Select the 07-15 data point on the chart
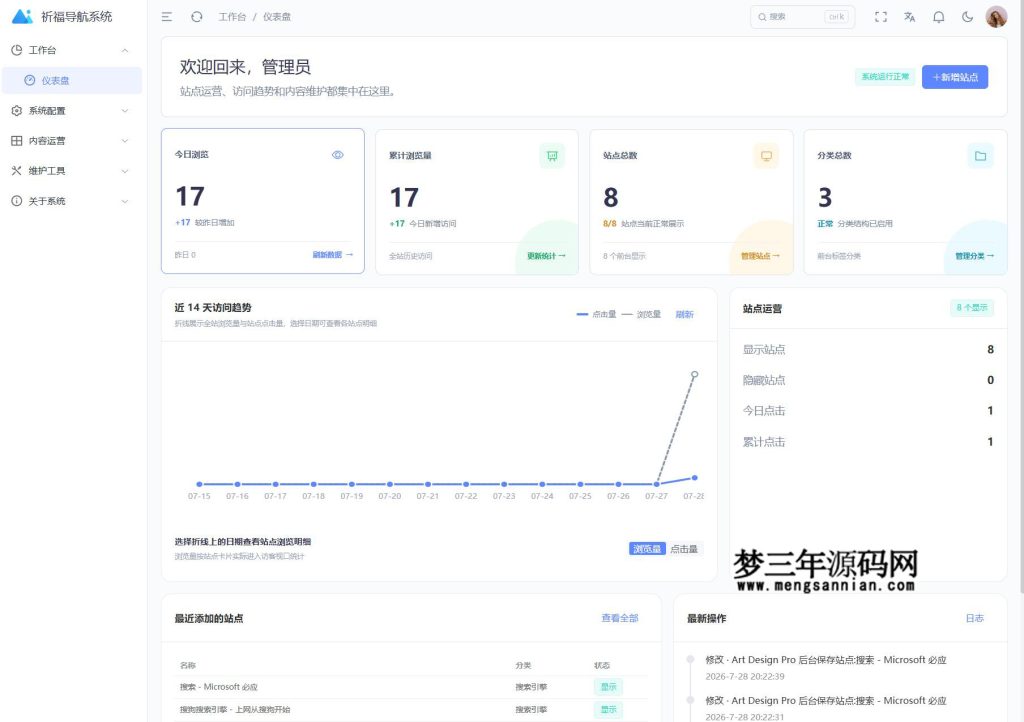Viewport: 1024px width, 722px height. click(x=199, y=484)
